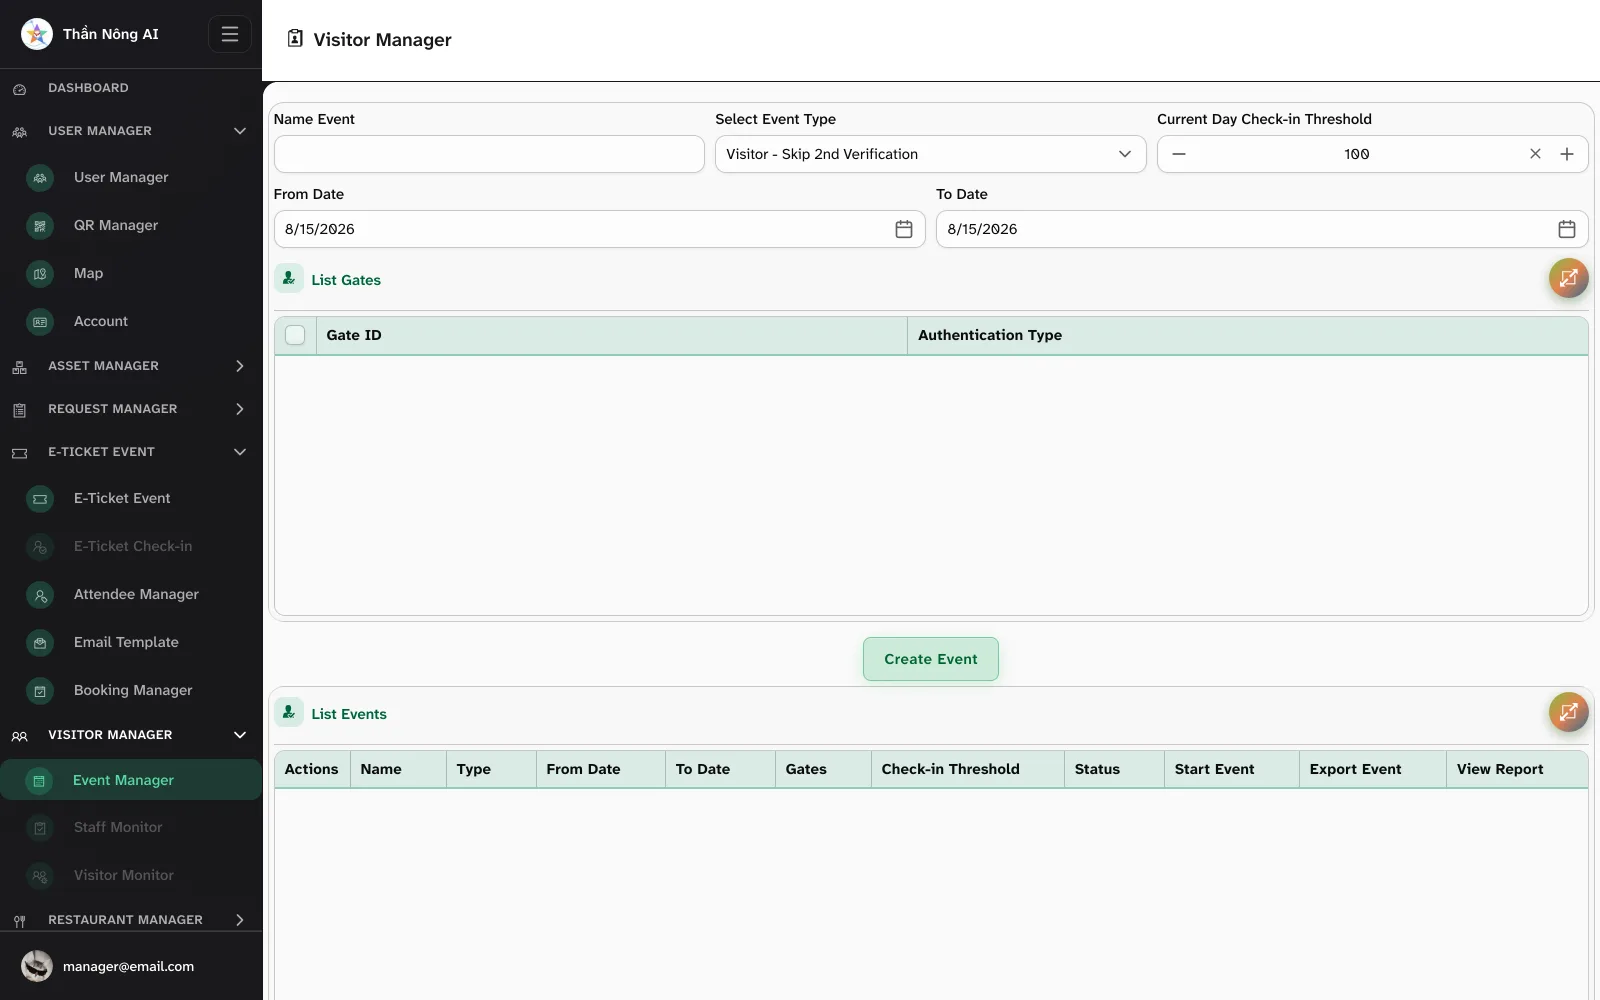Viewport: 1600px width, 1000px height.
Task: Toggle the sidebar hamburger menu button
Action: coord(230,34)
